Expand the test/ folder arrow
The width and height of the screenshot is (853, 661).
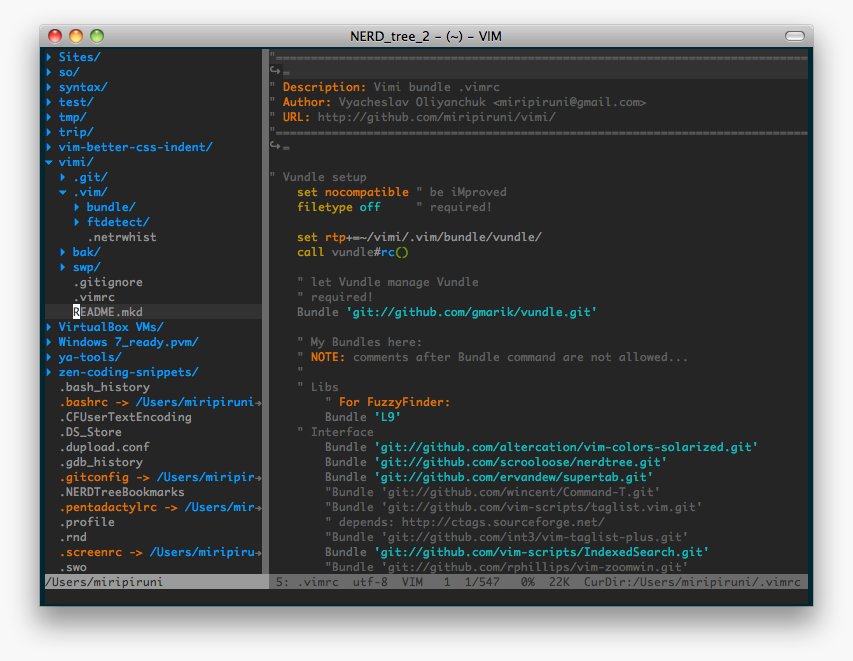point(49,102)
